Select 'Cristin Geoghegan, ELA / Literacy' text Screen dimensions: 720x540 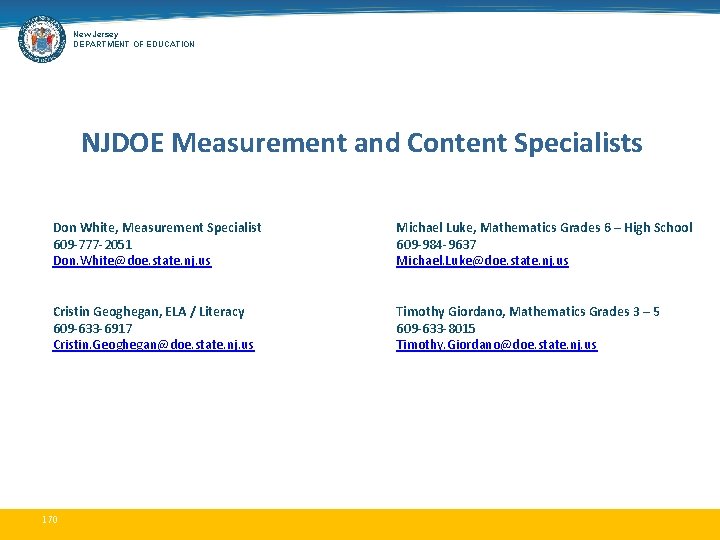148,312
